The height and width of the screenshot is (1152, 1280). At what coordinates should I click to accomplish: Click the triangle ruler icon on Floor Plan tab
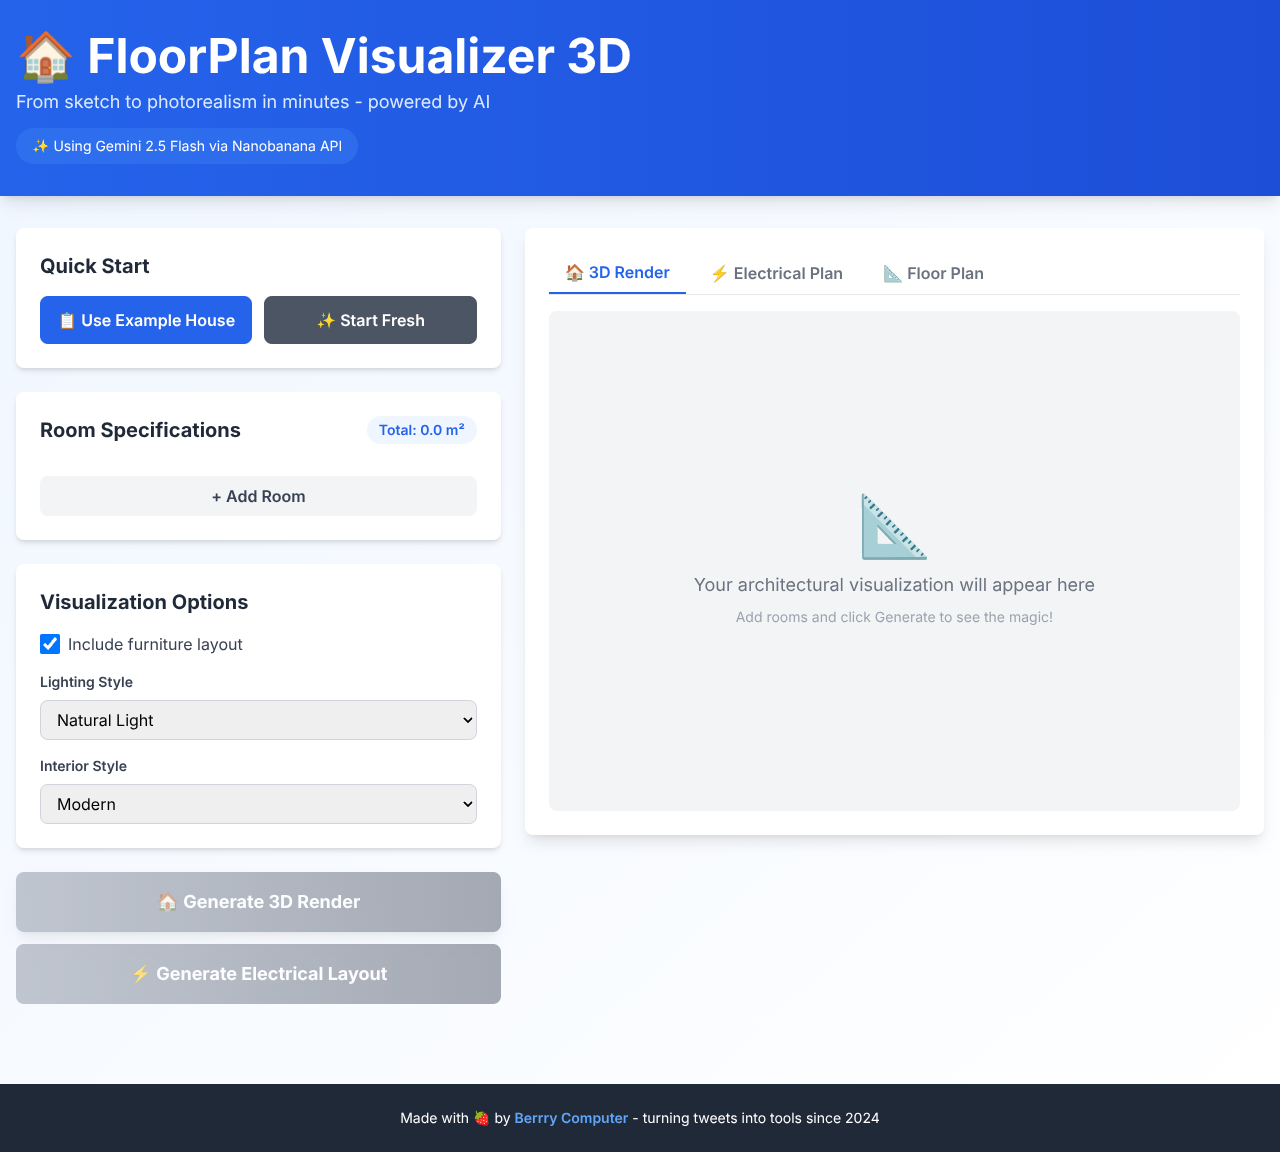click(x=891, y=273)
